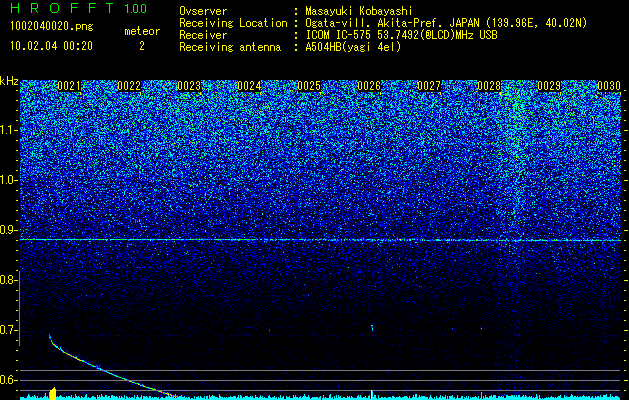Image resolution: width=629 pixels, height=400 pixels.
Task: Click the 1.1 kHz axis label
Action: pos(9,130)
